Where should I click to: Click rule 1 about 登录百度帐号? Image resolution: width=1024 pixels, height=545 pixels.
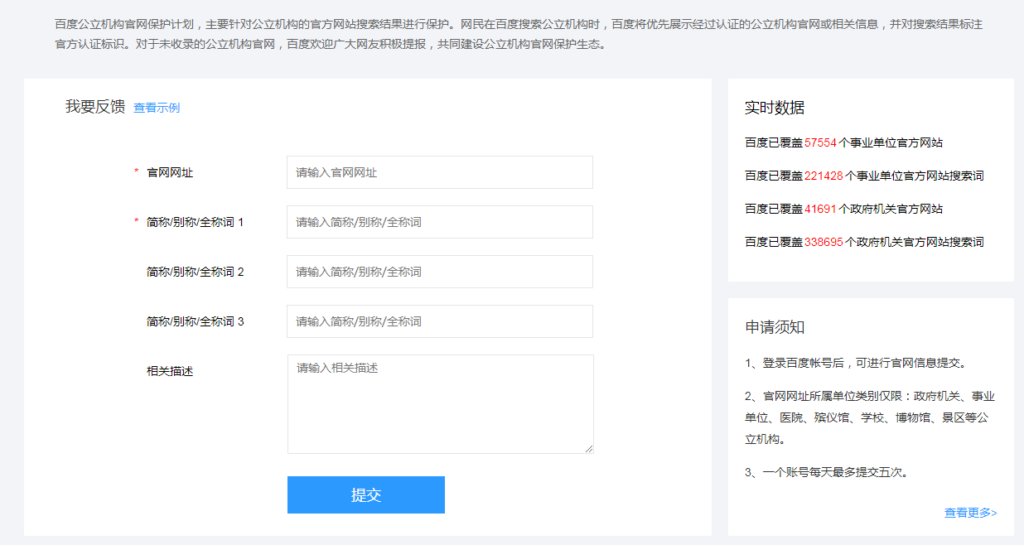[856, 363]
